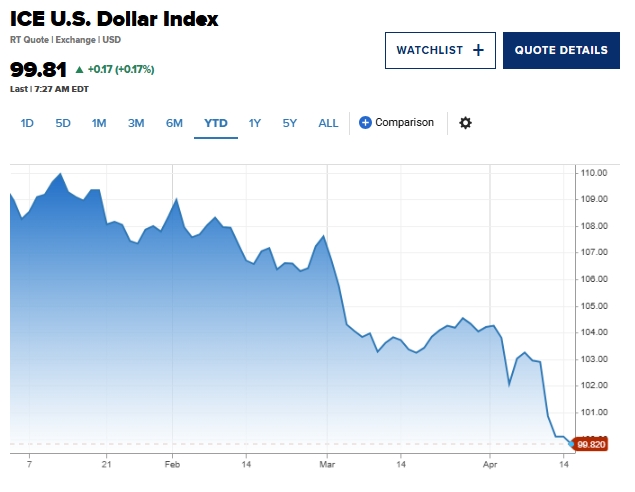Screen dimensions: 635x492
Task: Select the ALL time range
Action: 328,123
